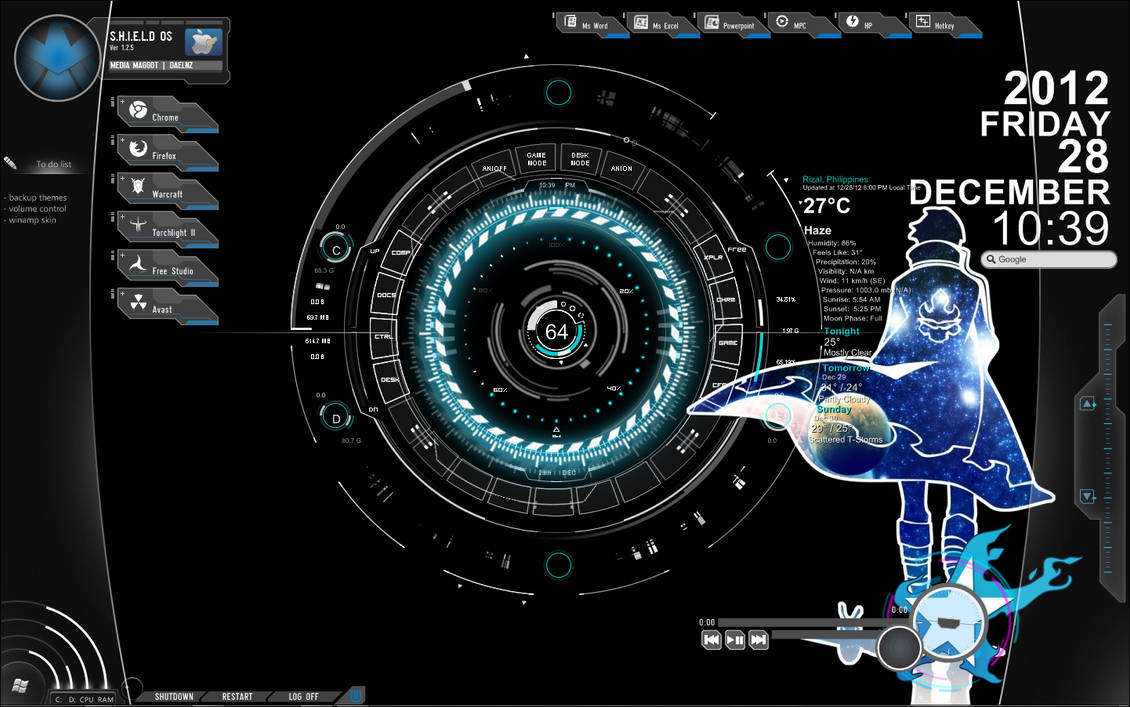
Task: Launch Torchlight II shortcut
Action: click(x=167, y=230)
